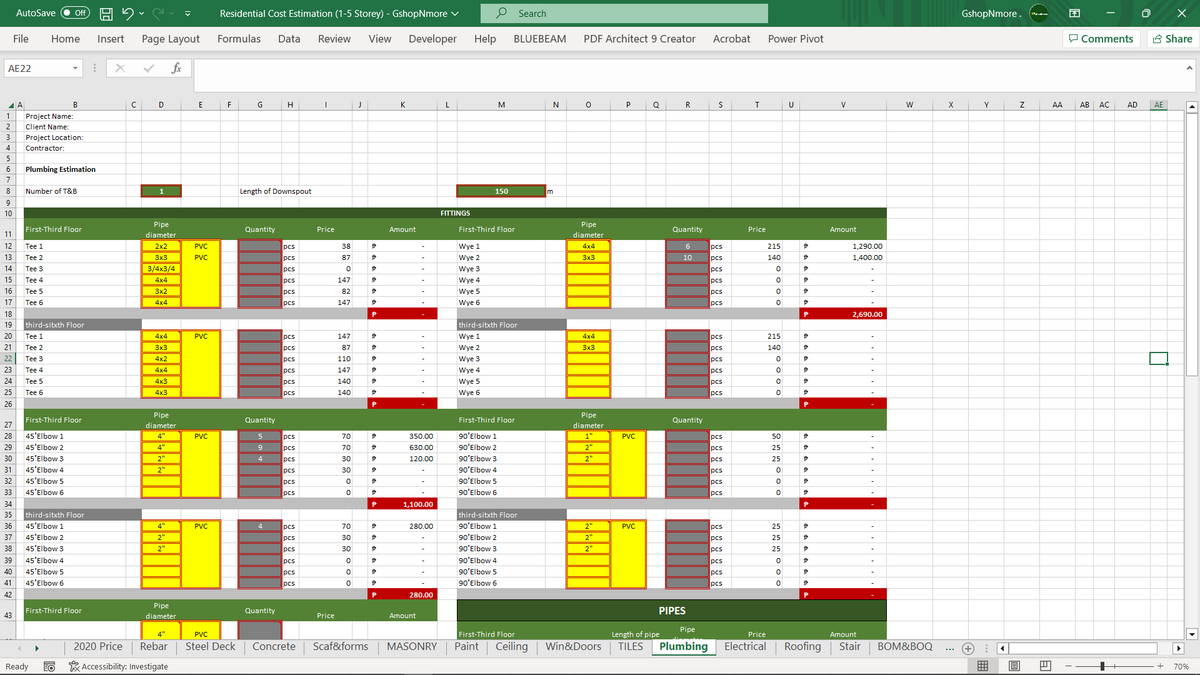Switch to Normal view icon
The height and width of the screenshot is (675, 1200).
pos(983,666)
